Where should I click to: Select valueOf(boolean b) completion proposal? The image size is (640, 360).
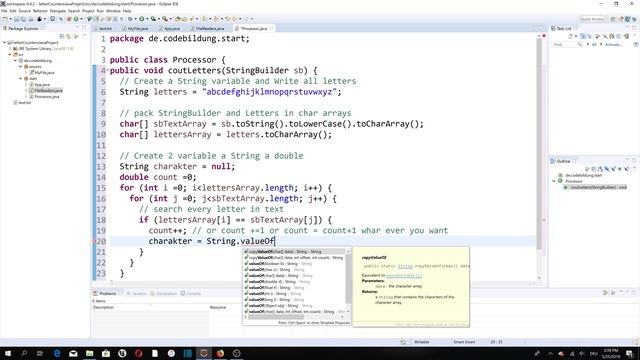pyautogui.click(x=294, y=264)
